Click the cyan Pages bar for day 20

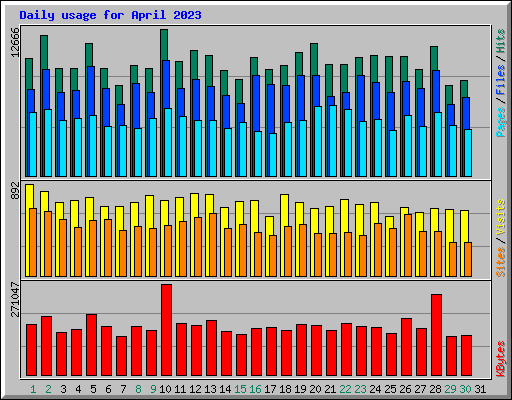pos(318,141)
